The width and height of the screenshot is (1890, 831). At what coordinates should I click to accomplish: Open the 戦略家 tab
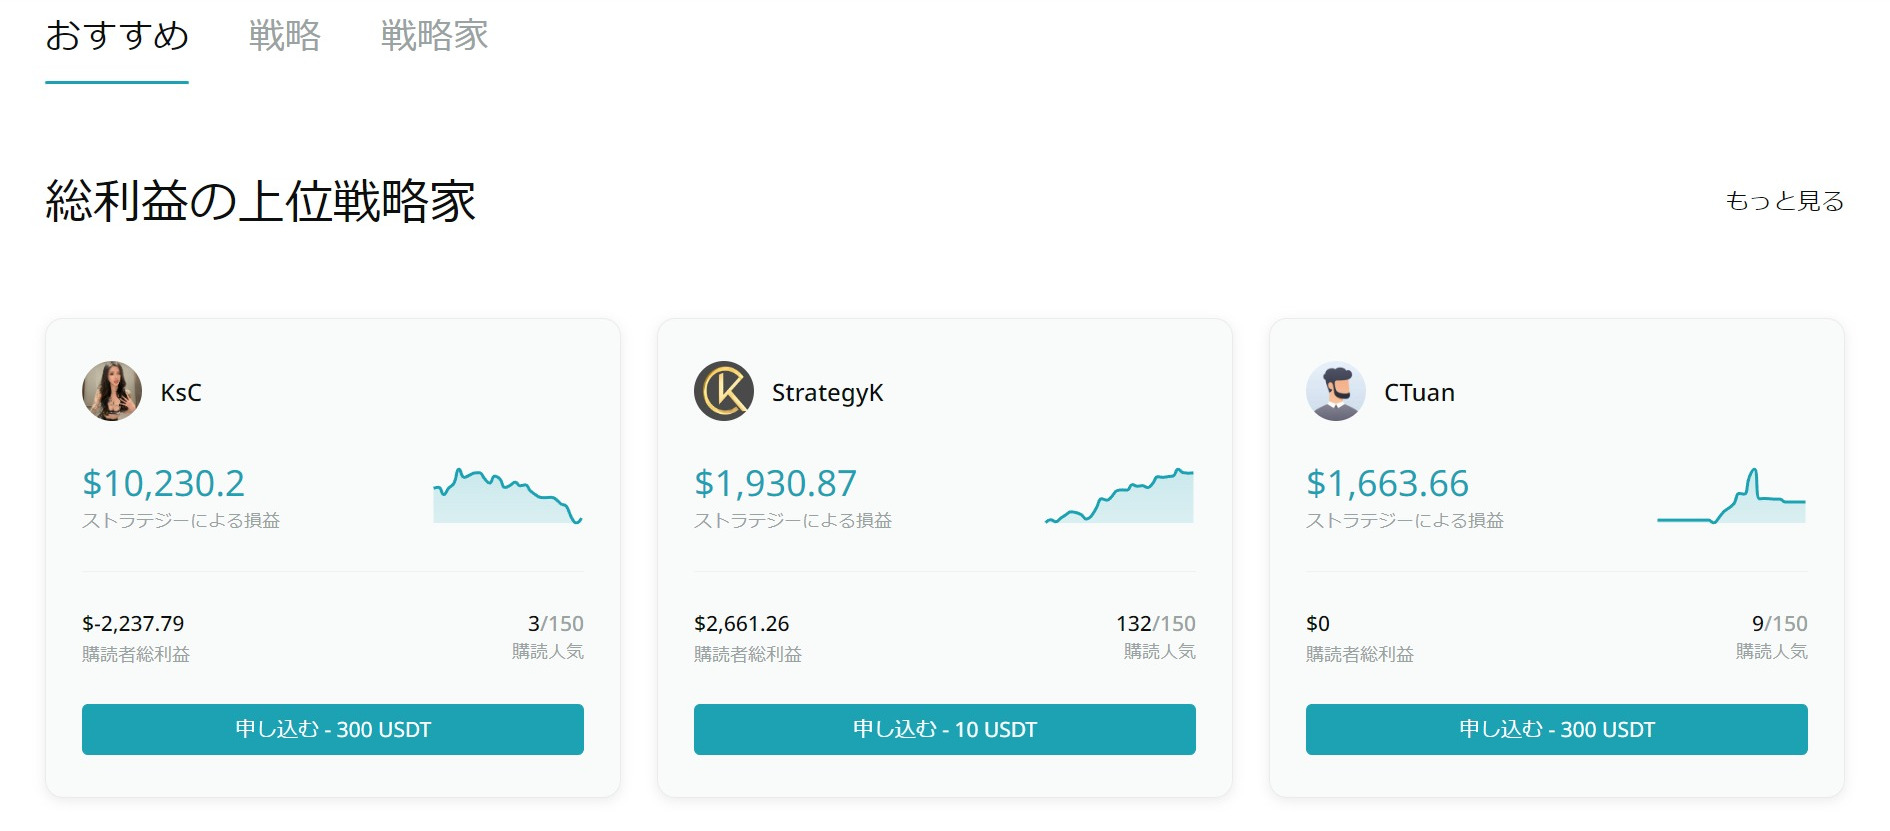click(432, 37)
